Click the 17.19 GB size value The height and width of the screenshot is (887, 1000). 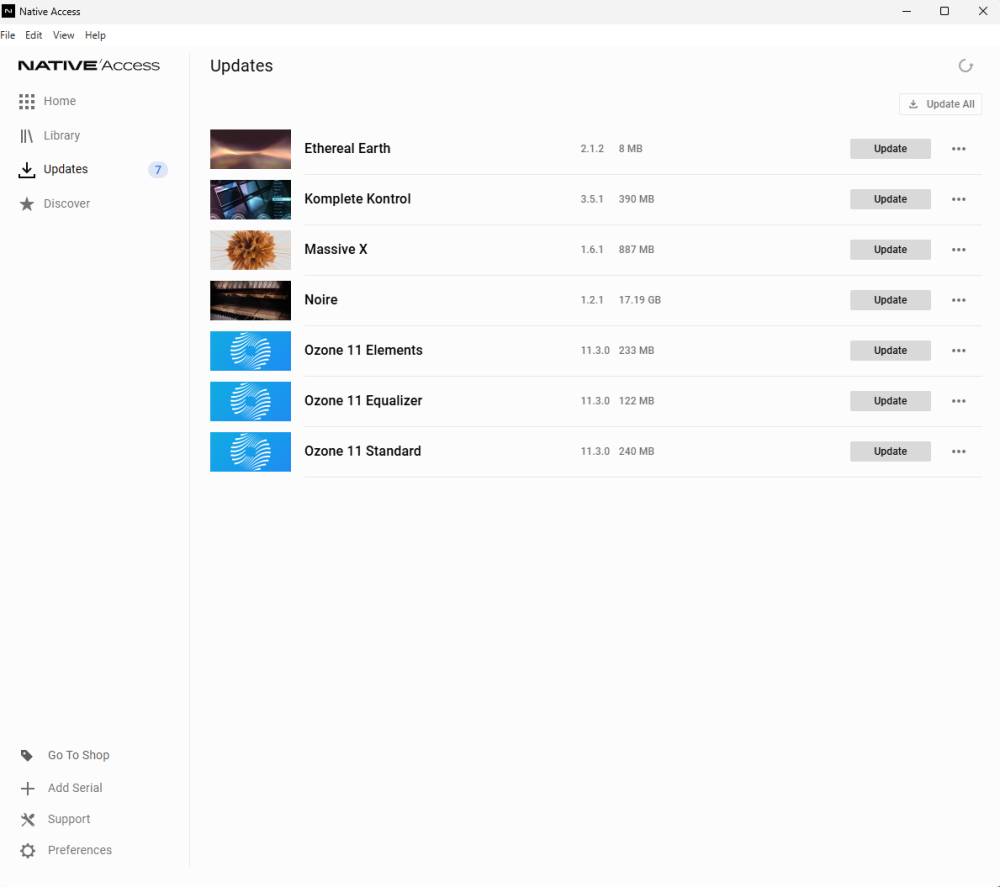tap(640, 300)
